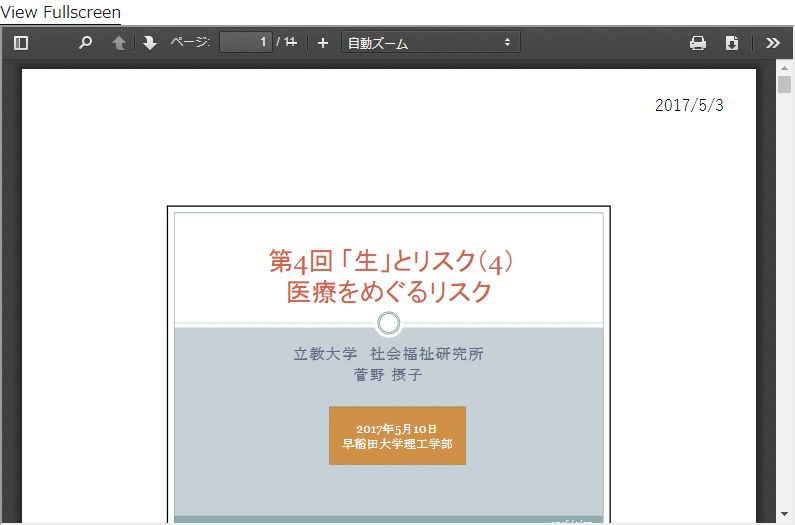Print the PDF document

(698, 43)
